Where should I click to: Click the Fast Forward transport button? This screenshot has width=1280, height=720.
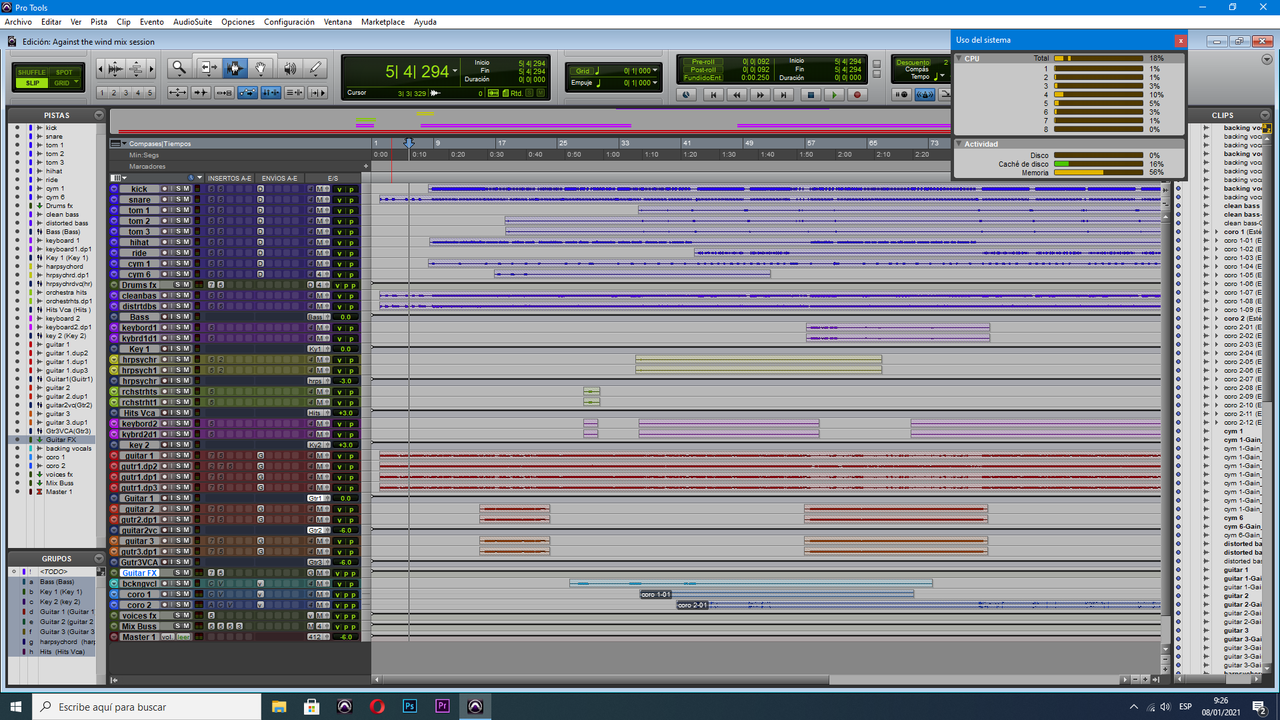coord(761,95)
